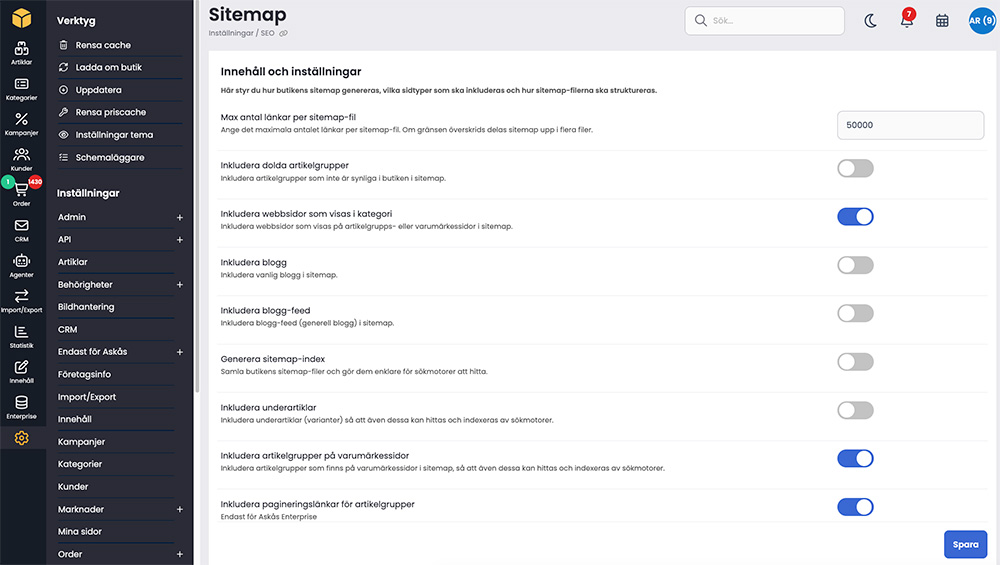Open the SEO breadcrumb link
Image resolution: width=1000 pixels, height=565 pixels.
267,33
